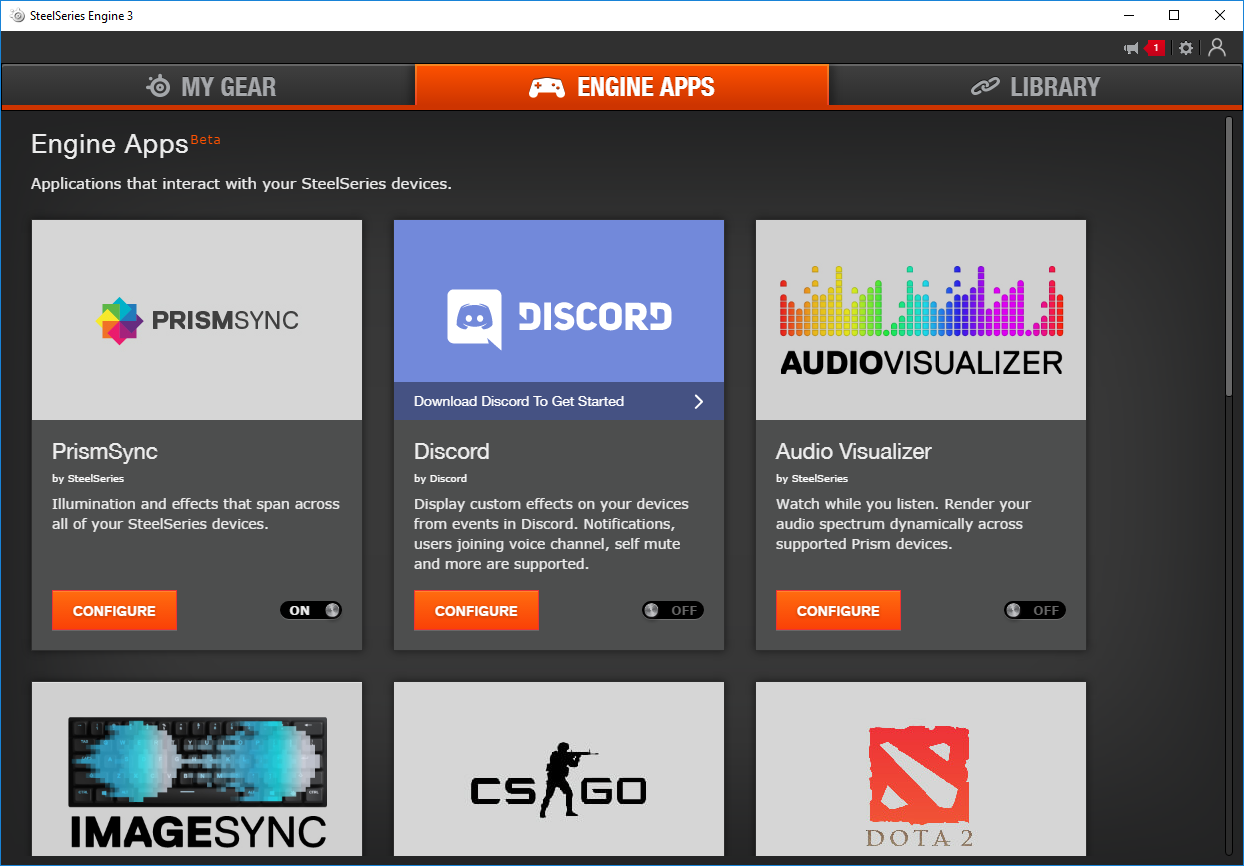Screen dimensions: 1244x866
Task: Switch to the My Gear tab
Action: click(x=208, y=87)
